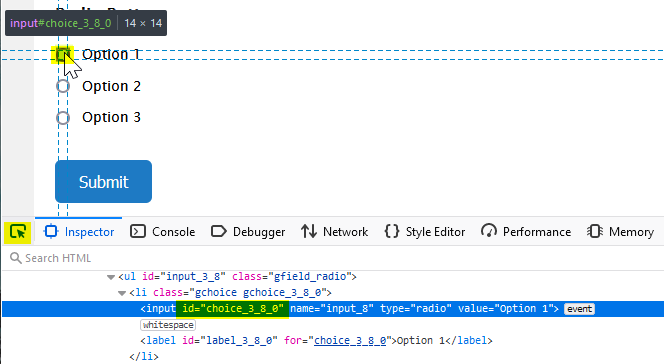Click the Performance gauge icon
Screen dimensions: 664x364
489,232
